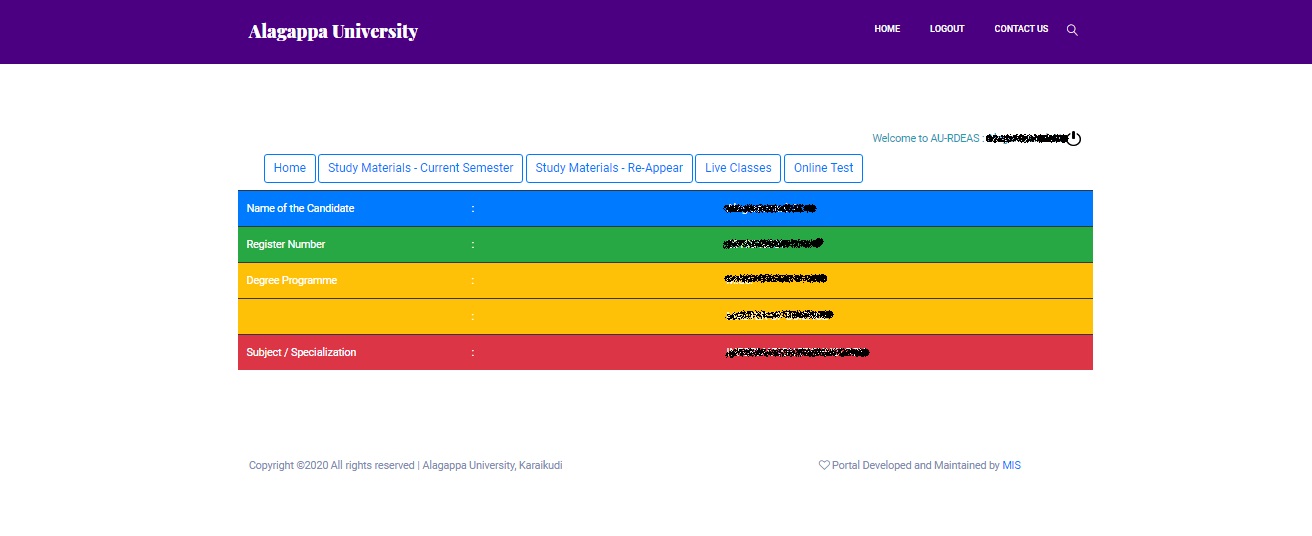This screenshot has width=1312, height=536.
Task: Open Study Materials - Current Semester
Action: click(420, 168)
